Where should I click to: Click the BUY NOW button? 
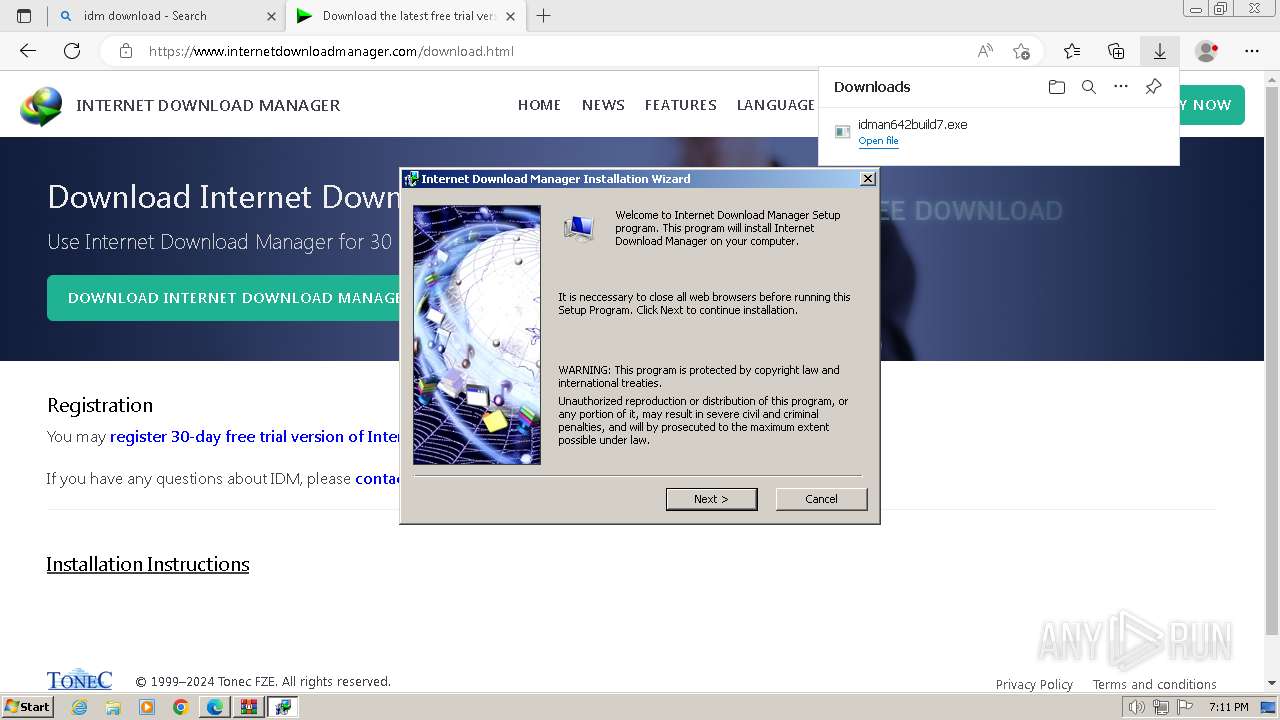click(1212, 105)
